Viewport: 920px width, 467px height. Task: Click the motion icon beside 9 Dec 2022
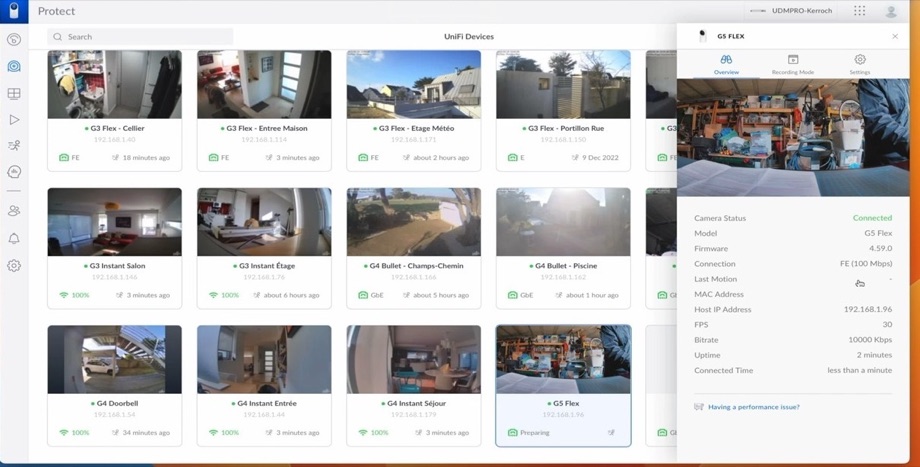576,157
